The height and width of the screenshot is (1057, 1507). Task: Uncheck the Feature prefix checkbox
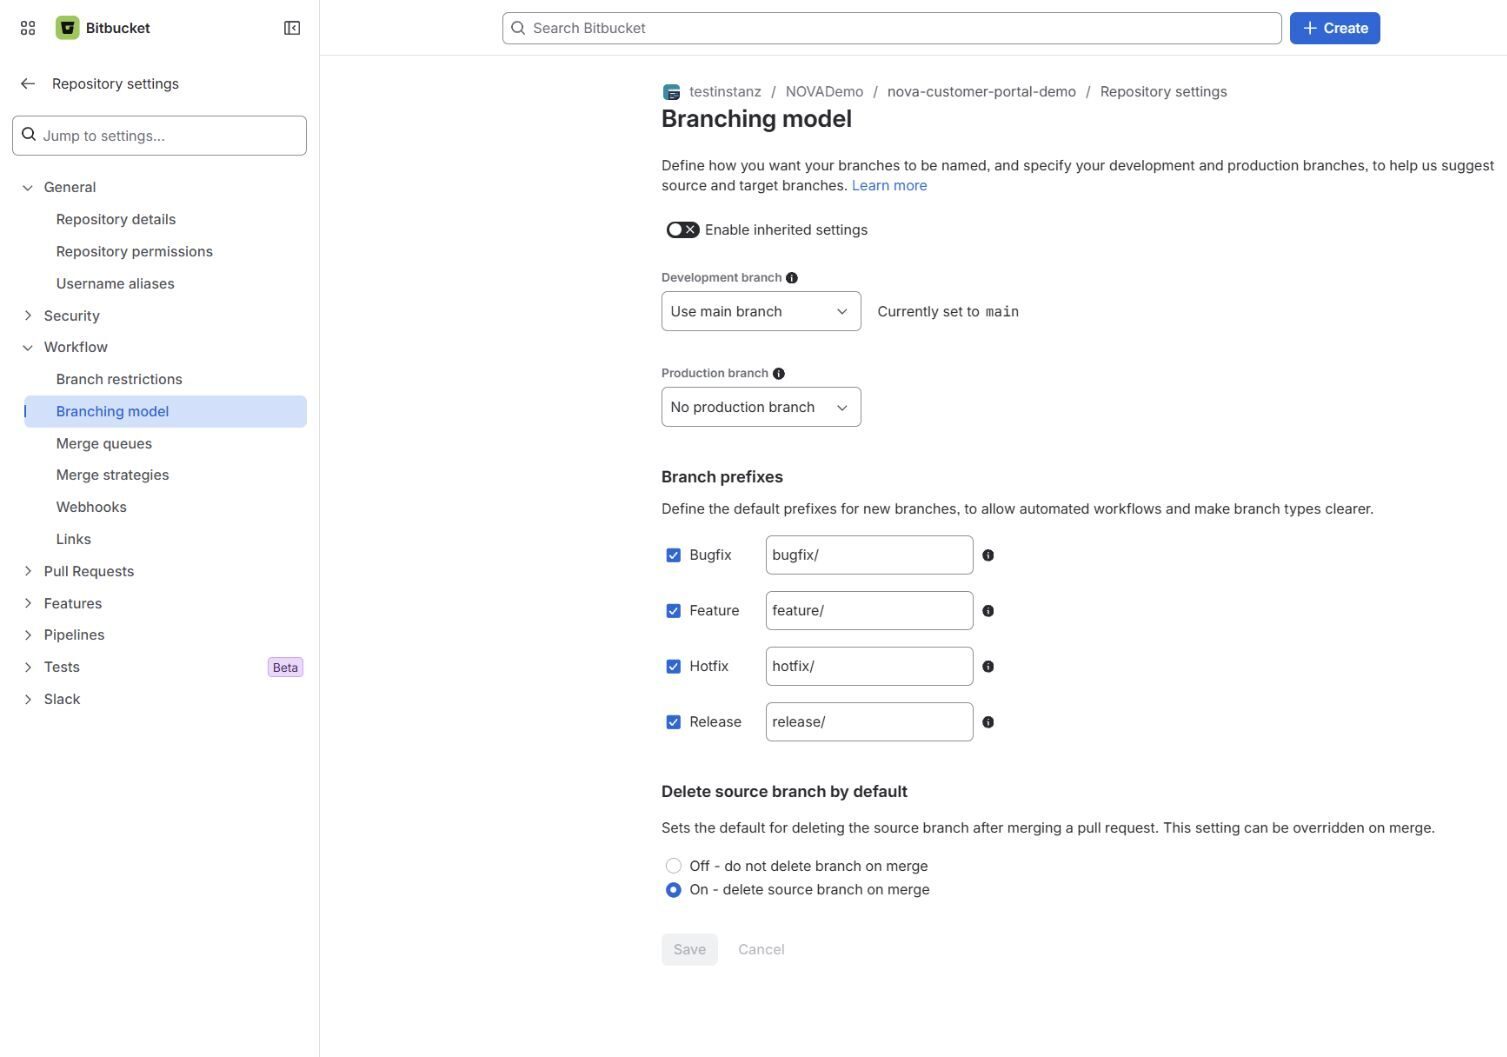(673, 611)
